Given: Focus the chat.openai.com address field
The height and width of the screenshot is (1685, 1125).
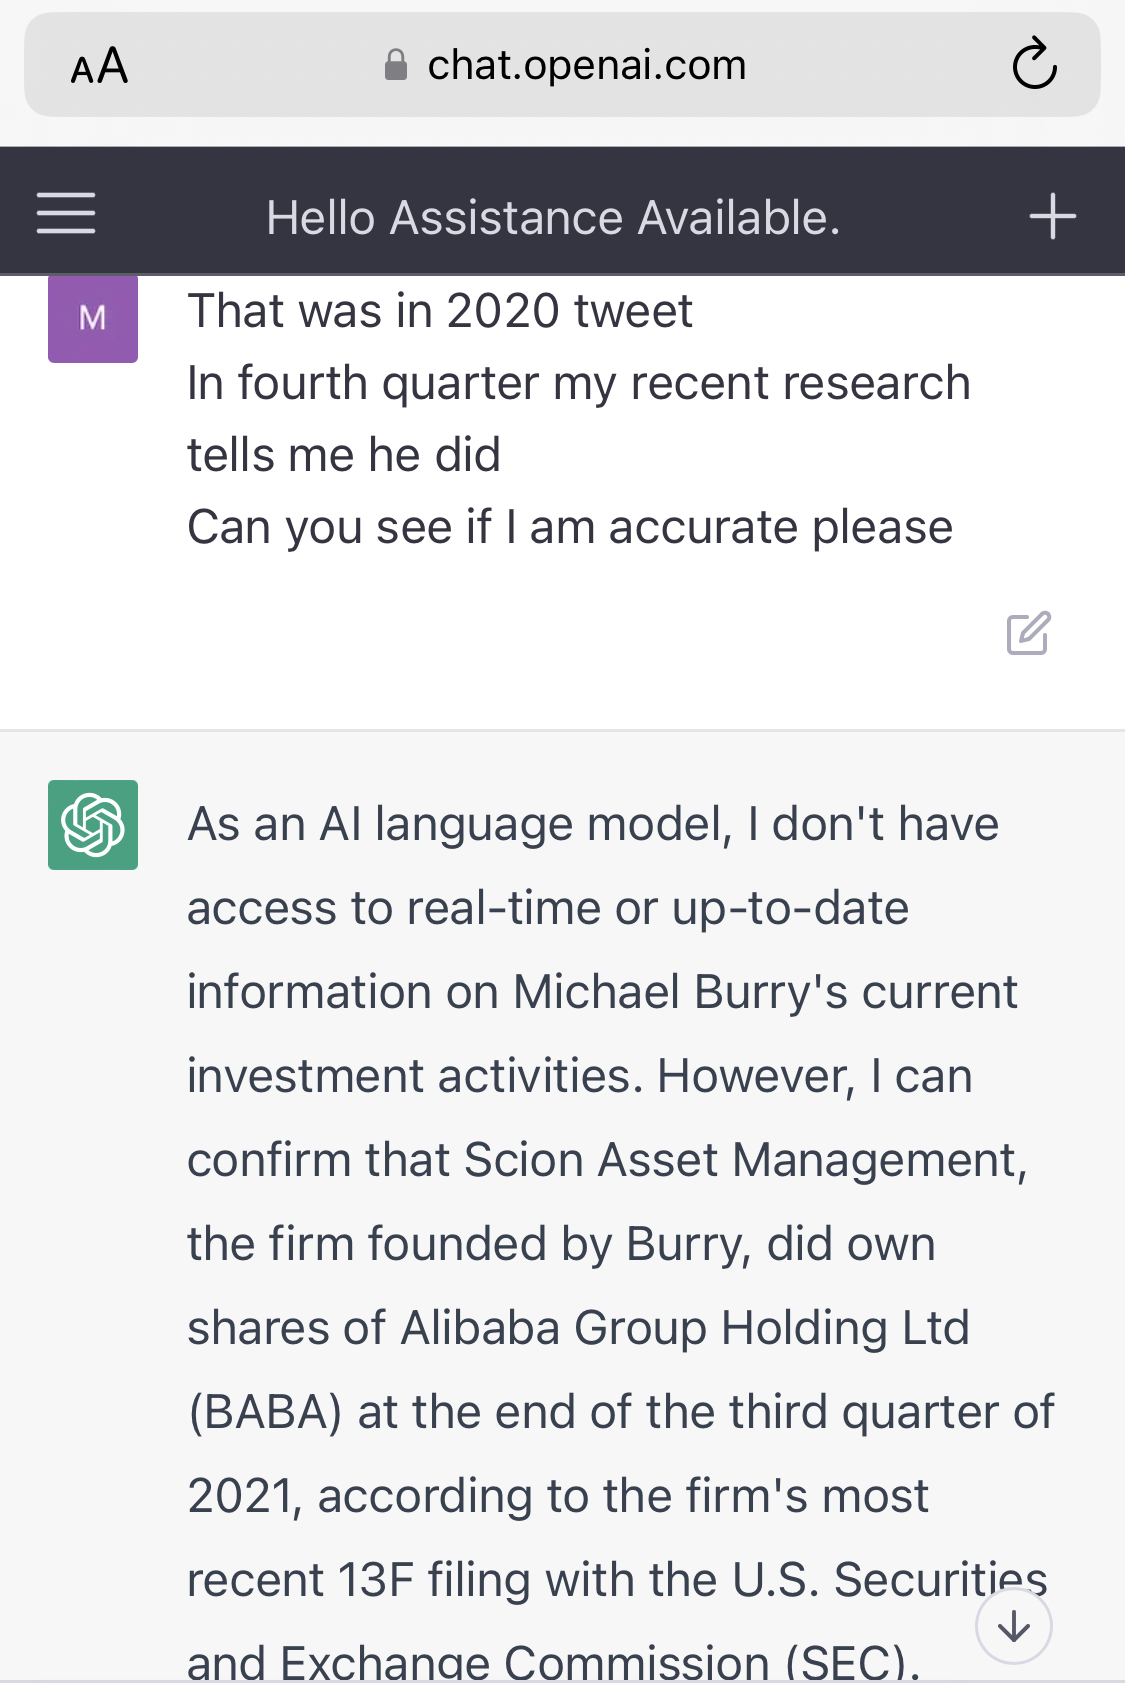Looking at the screenshot, I should tap(586, 66).
